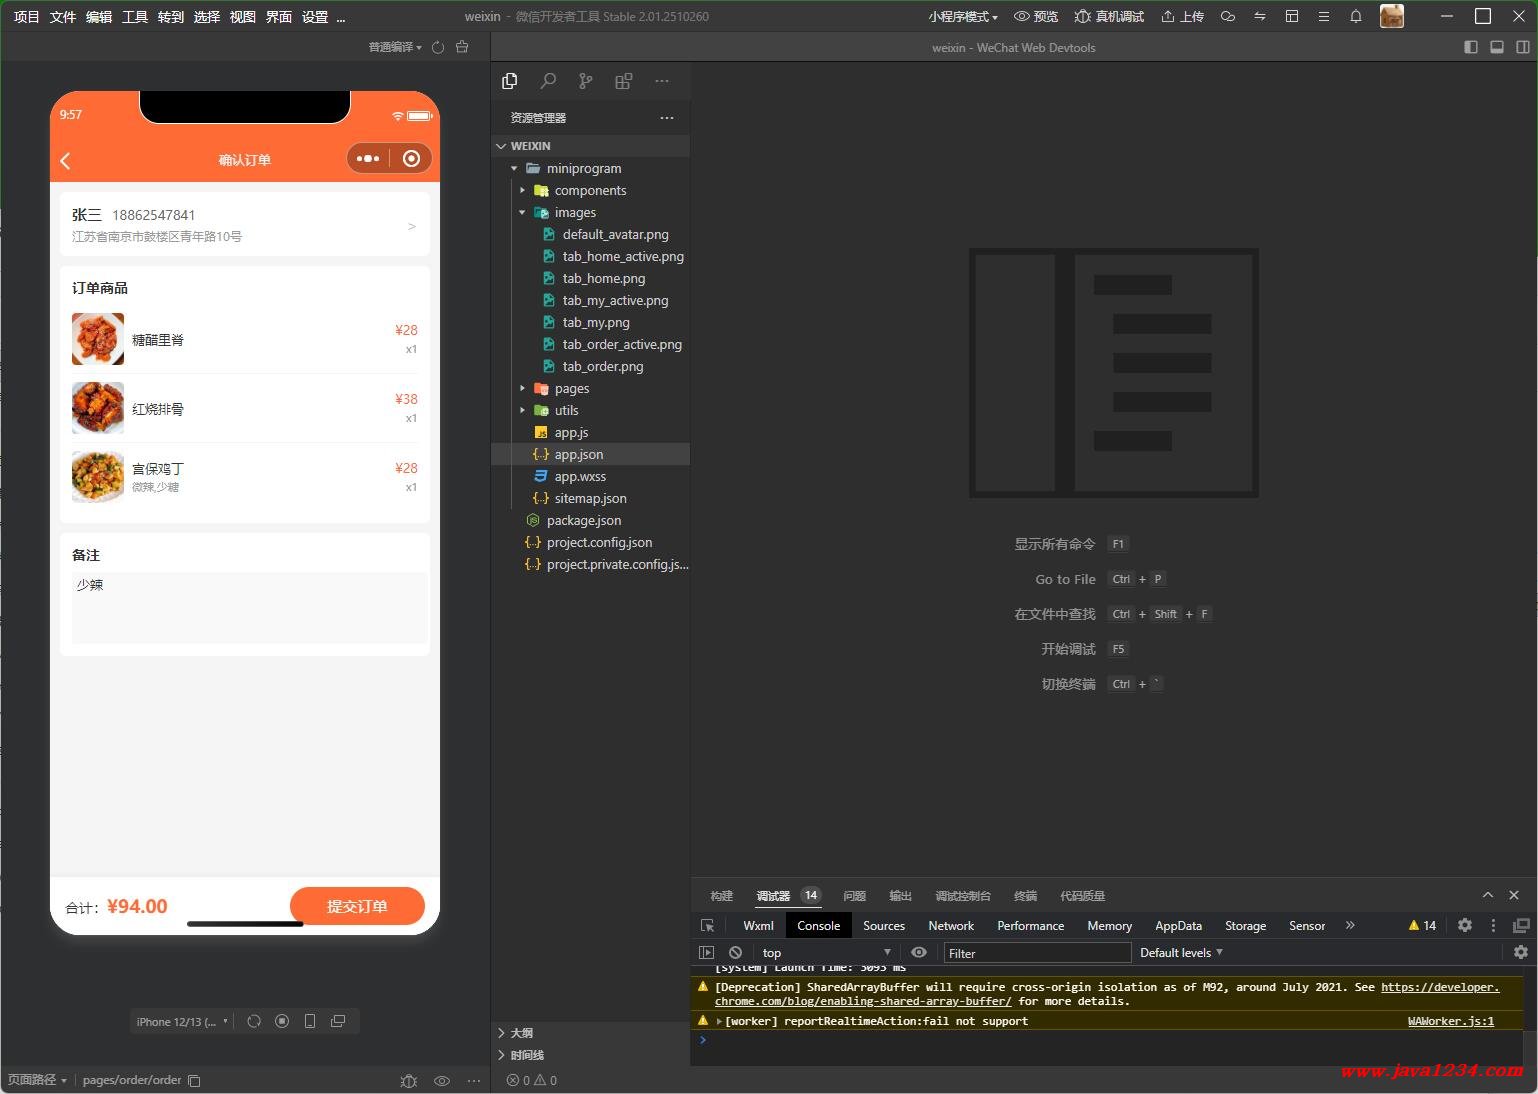The height and width of the screenshot is (1094, 1538).
Task: Copy the page path pages/order/order
Action: [195, 1081]
